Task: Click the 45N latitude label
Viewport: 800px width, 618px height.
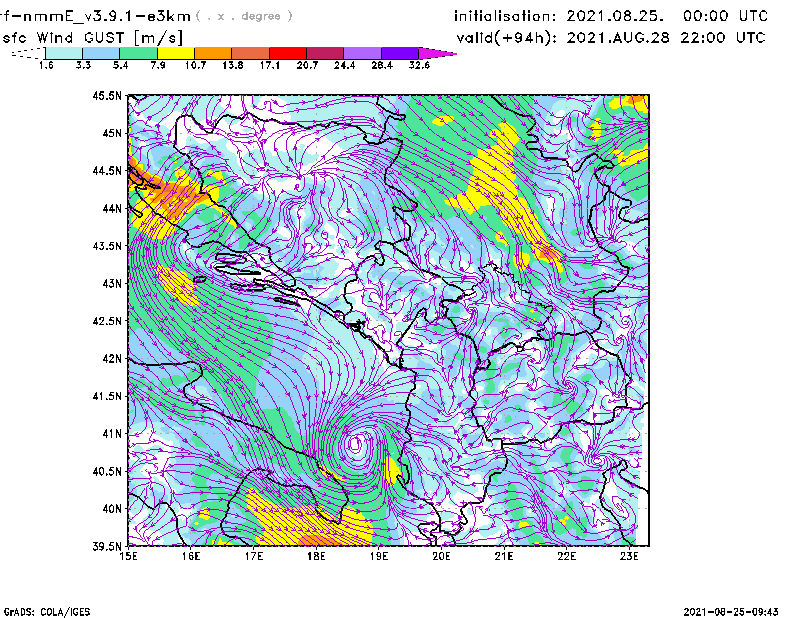Action: (x=112, y=133)
